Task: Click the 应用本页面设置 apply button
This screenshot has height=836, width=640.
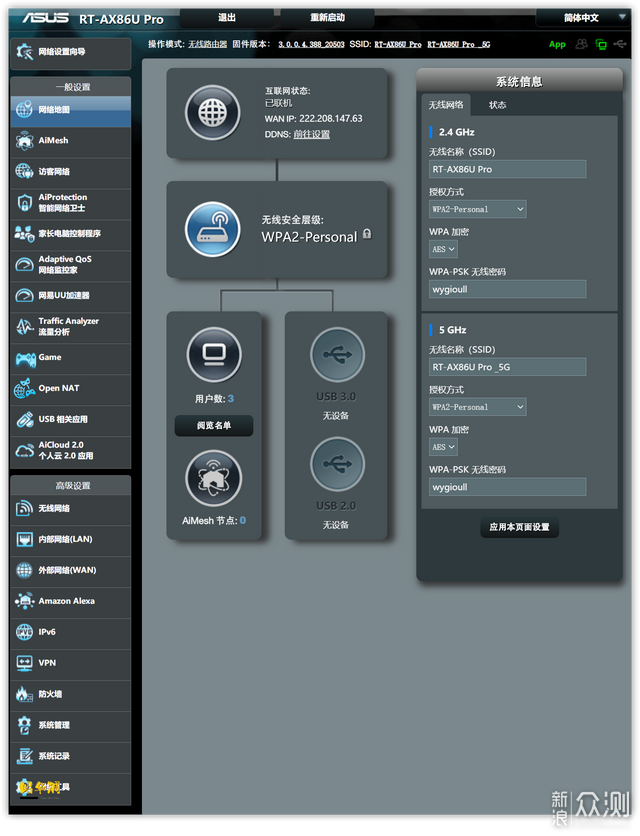Action: click(x=519, y=527)
